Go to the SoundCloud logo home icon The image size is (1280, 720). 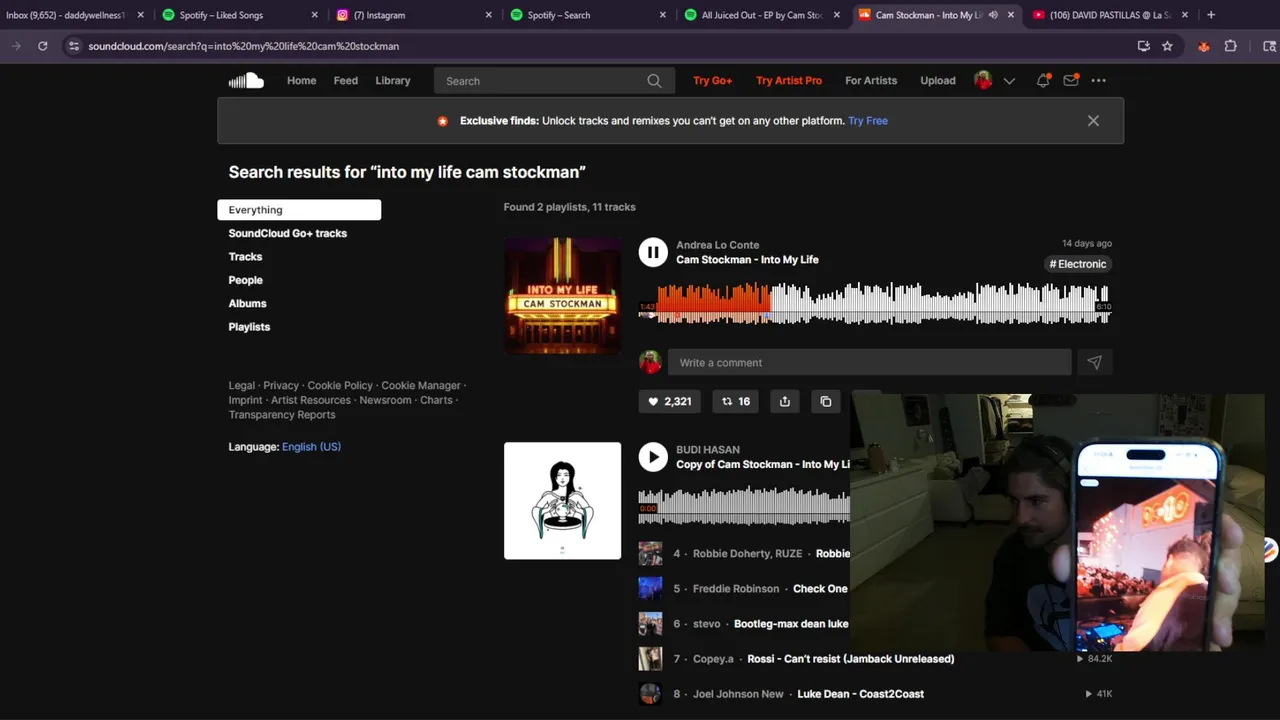pos(246,81)
